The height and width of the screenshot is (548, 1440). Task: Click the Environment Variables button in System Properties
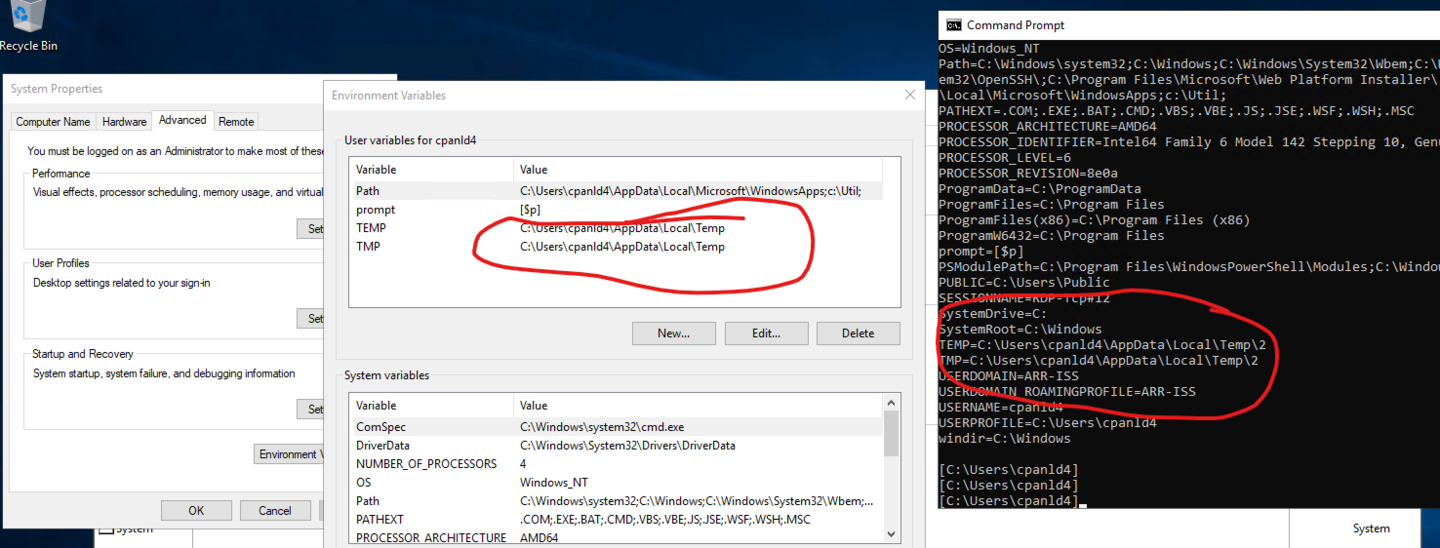point(290,454)
